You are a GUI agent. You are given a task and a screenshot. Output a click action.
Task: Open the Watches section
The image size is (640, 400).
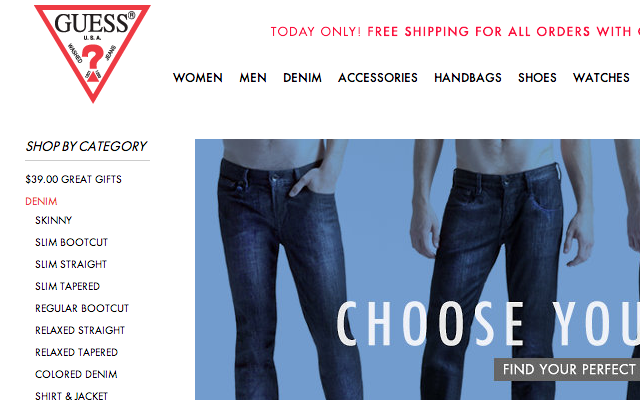pyautogui.click(x=601, y=78)
